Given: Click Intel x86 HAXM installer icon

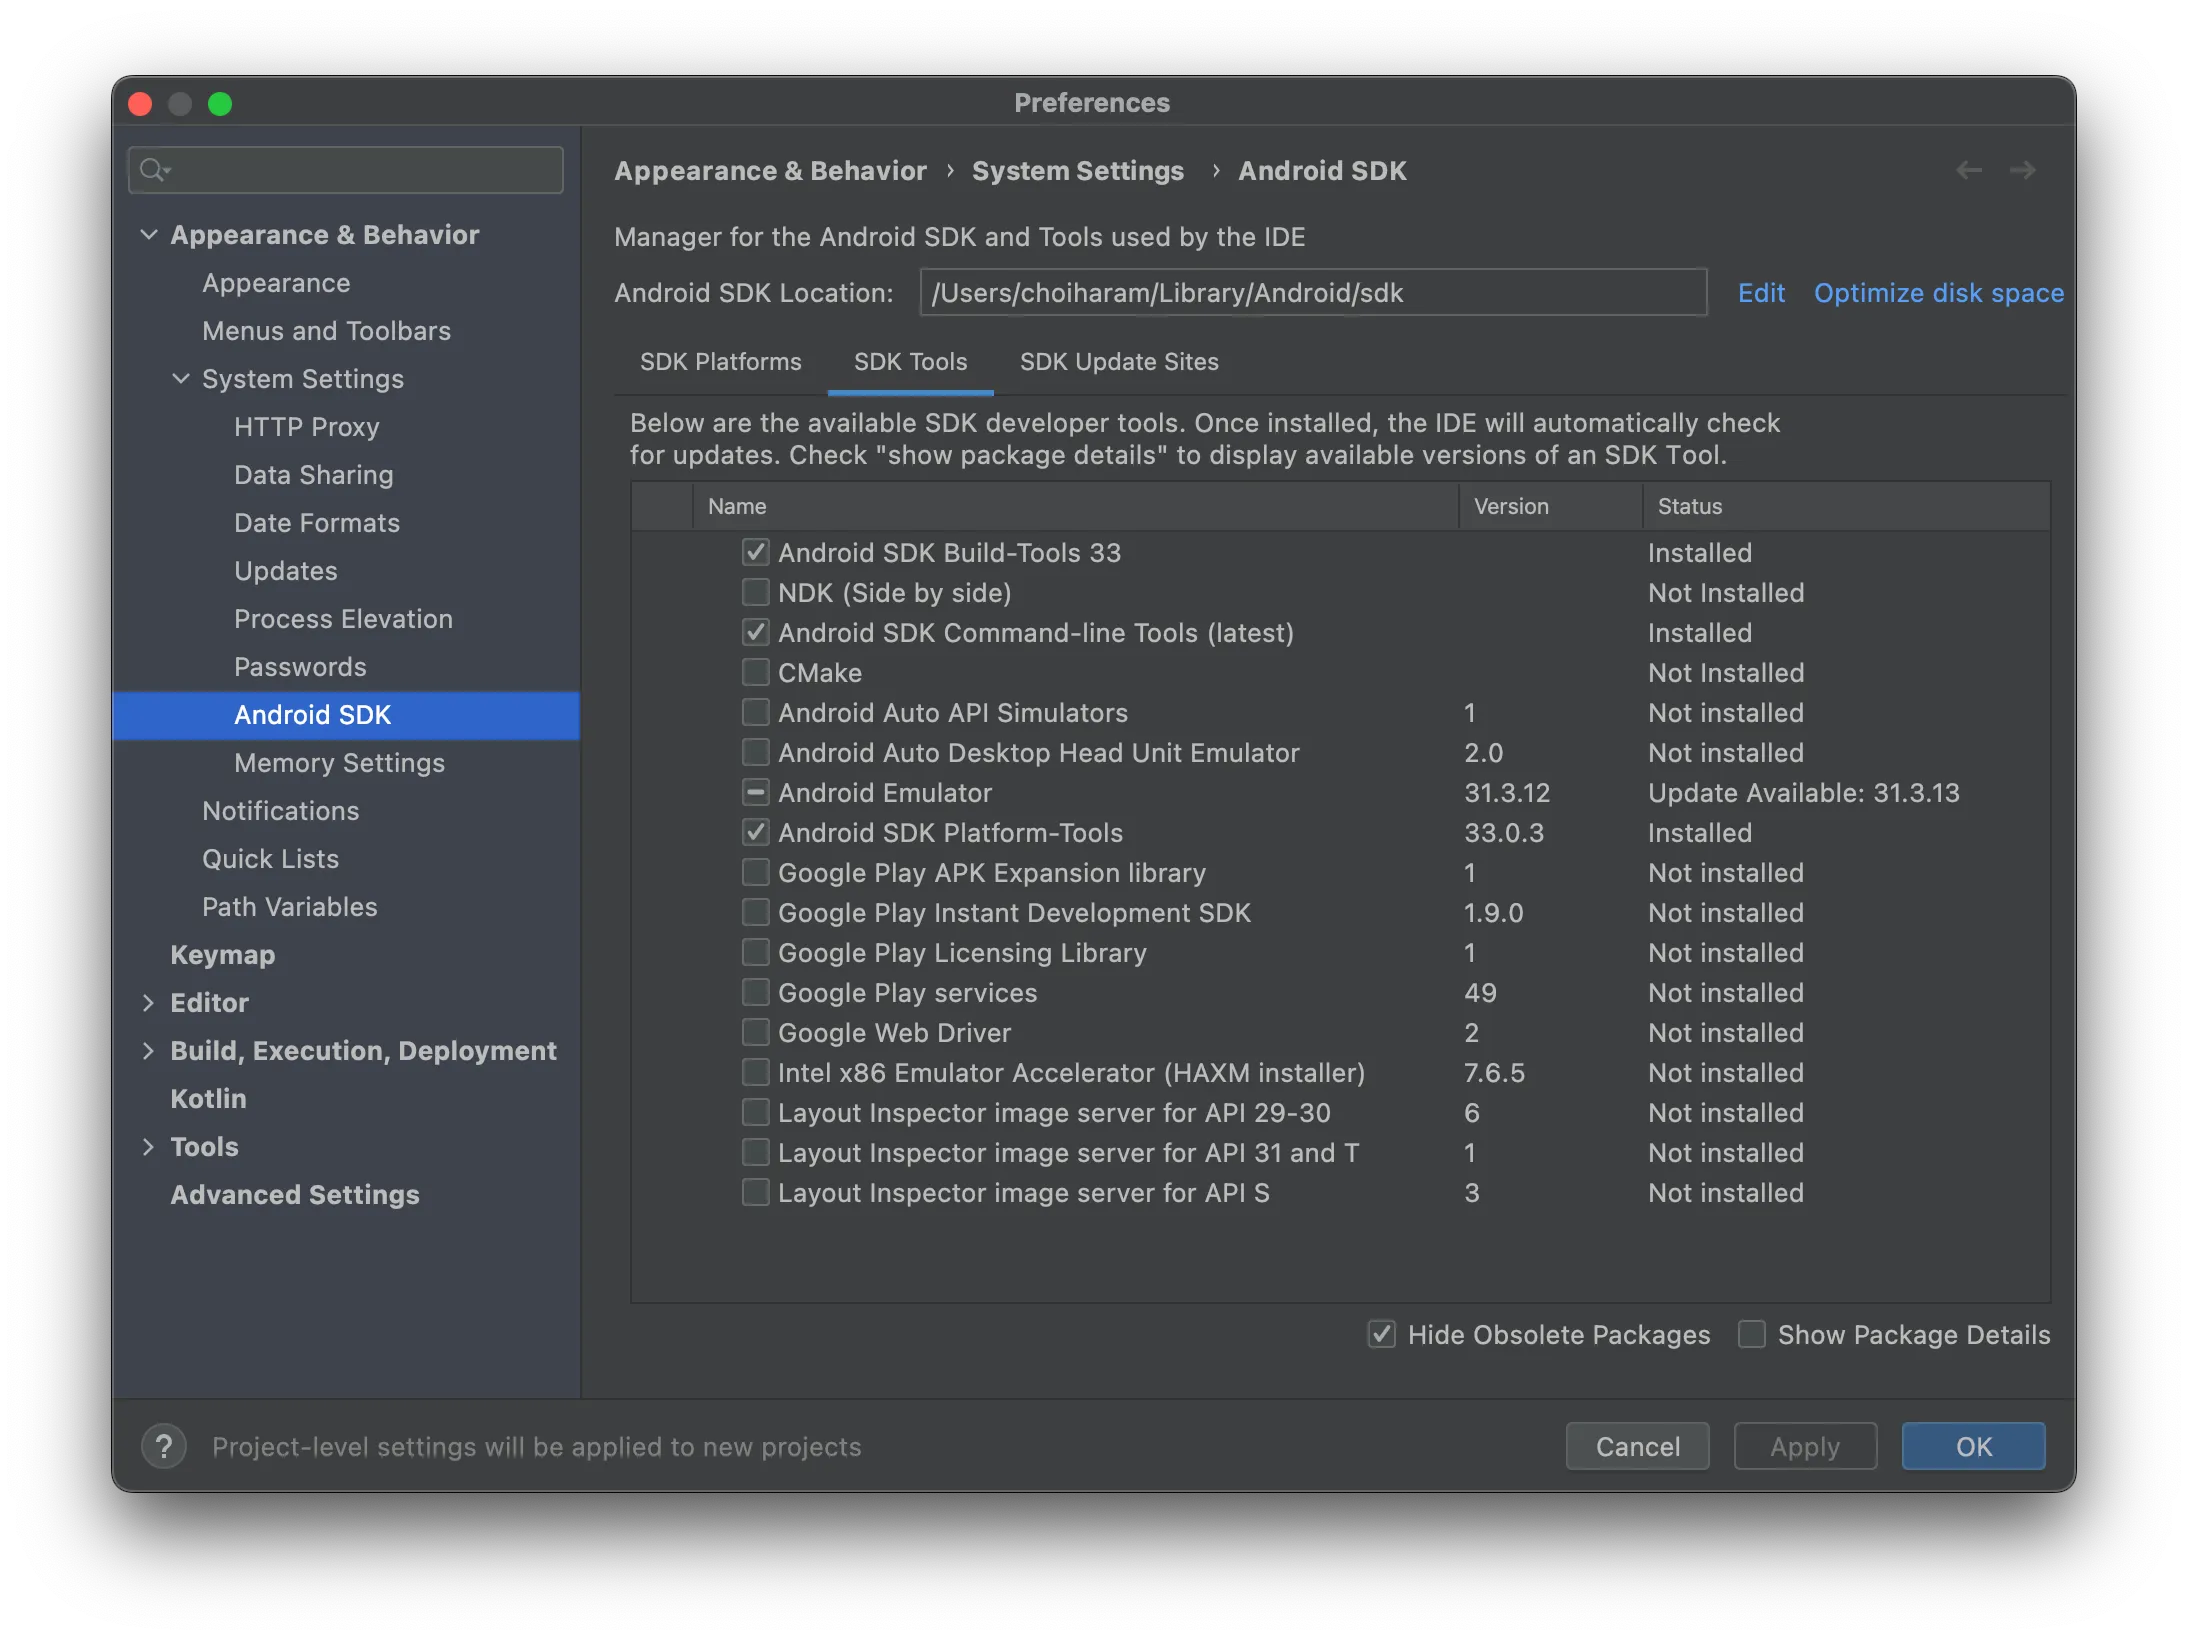Looking at the screenshot, I should click(753, 1072).
